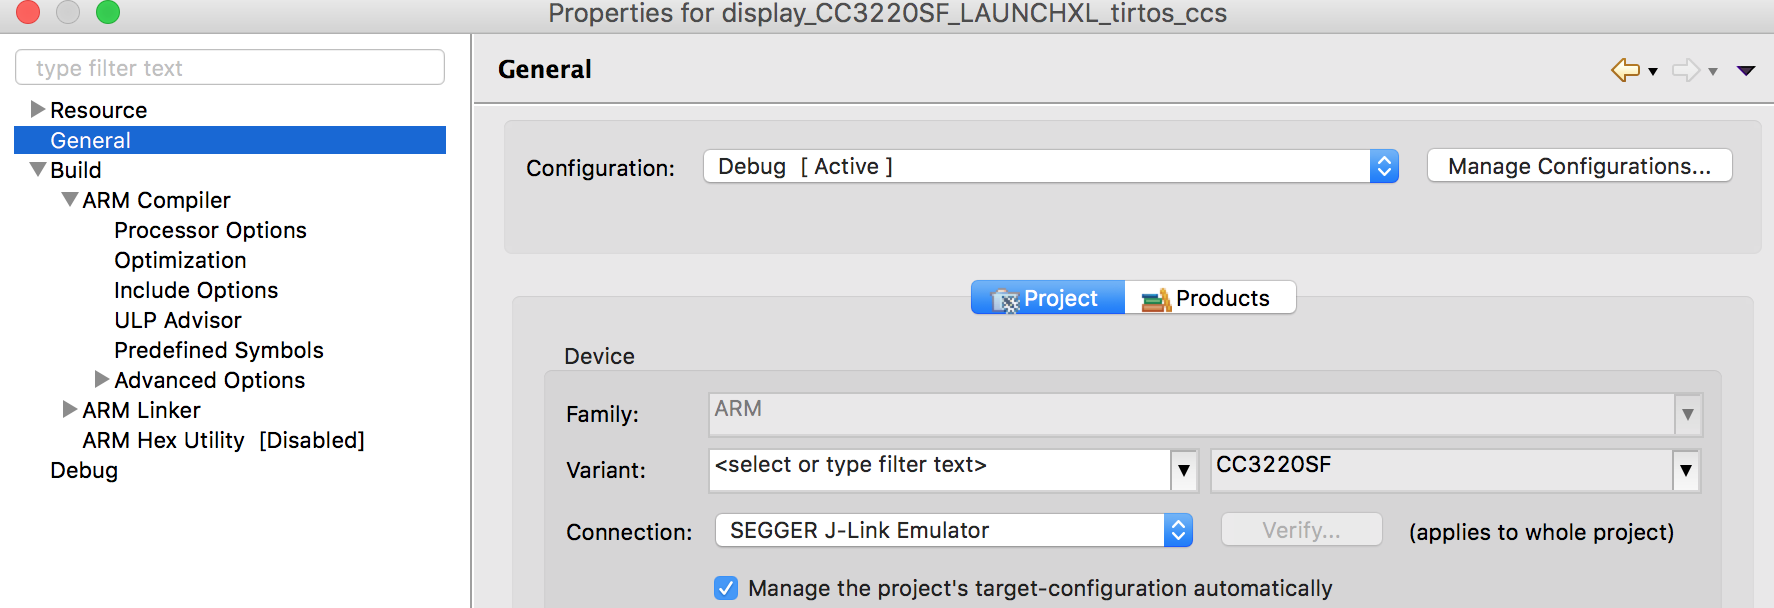Expand the ARM Linker node

tap(70, 409)
